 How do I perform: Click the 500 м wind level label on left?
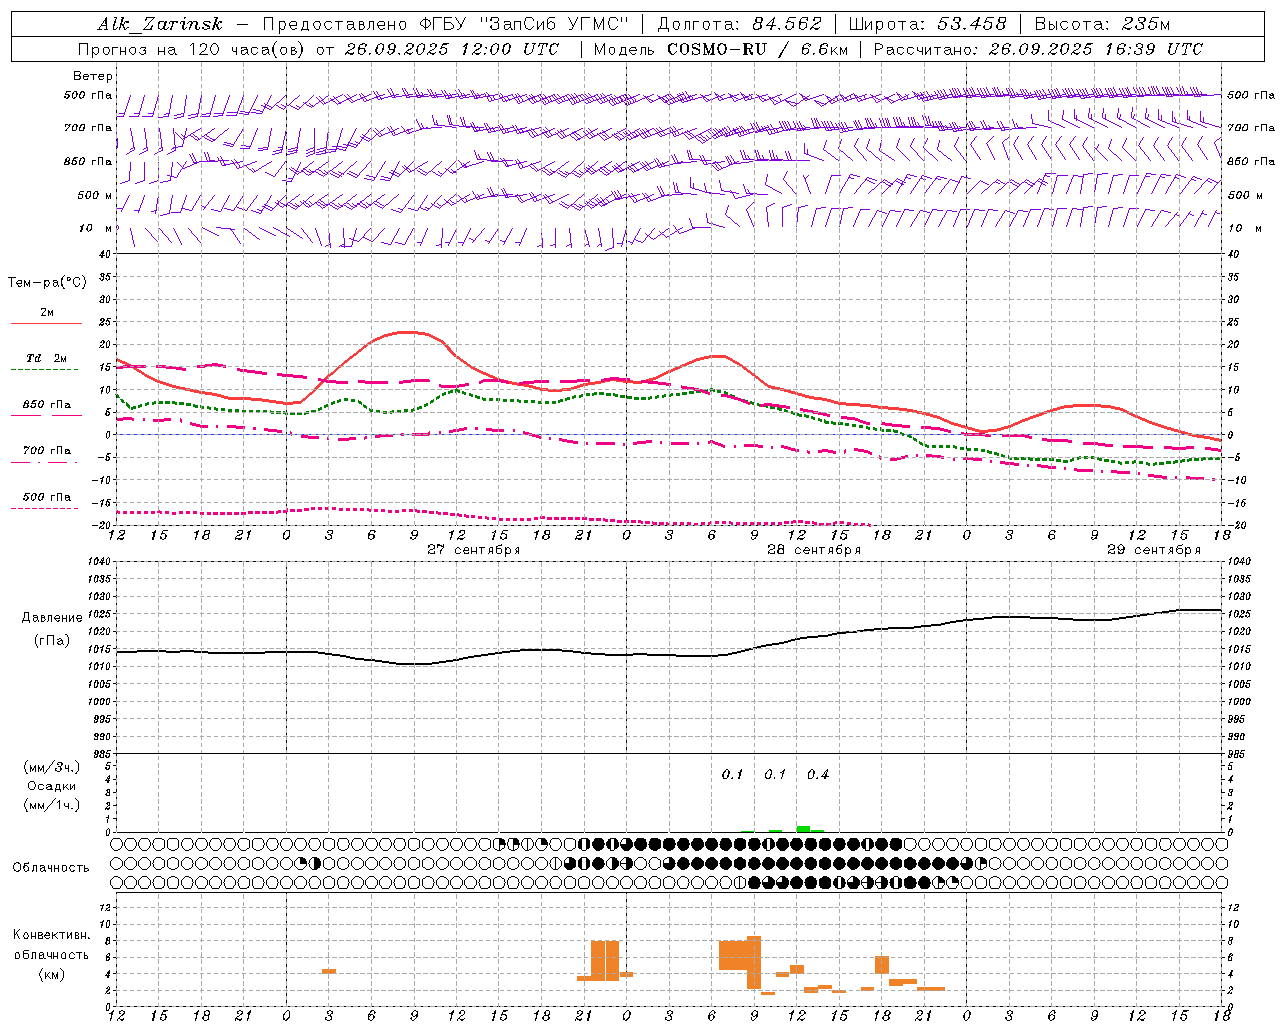(95, 195)
